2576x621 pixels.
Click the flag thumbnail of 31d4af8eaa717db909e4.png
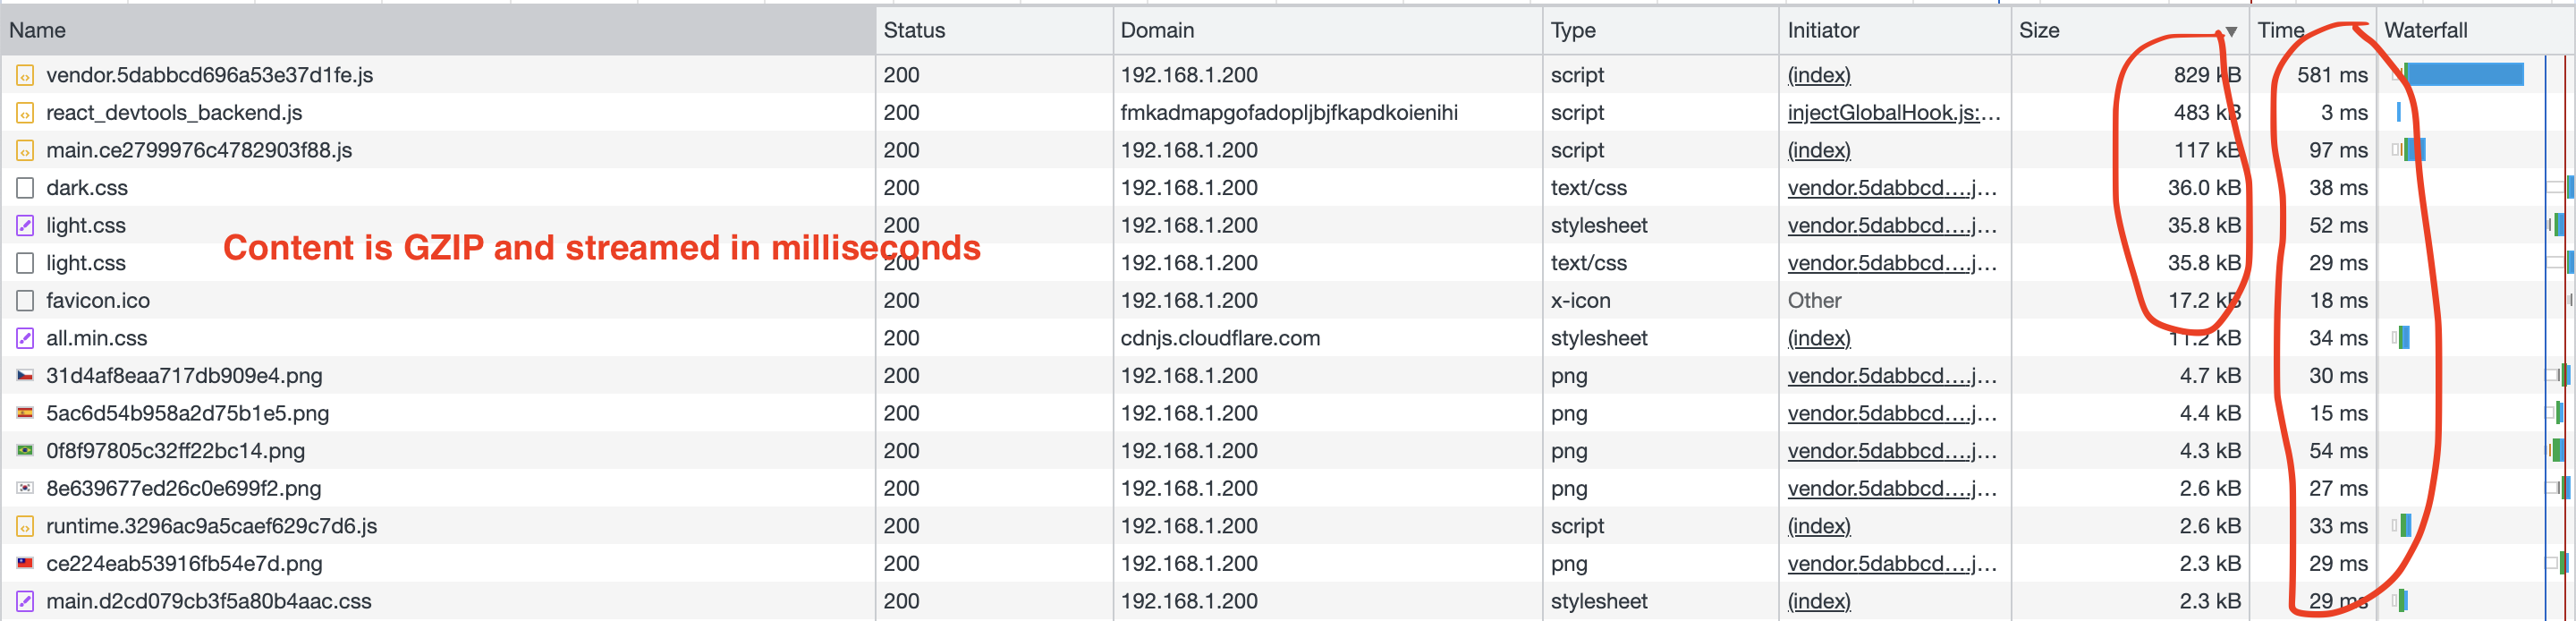tap(25, 376)
